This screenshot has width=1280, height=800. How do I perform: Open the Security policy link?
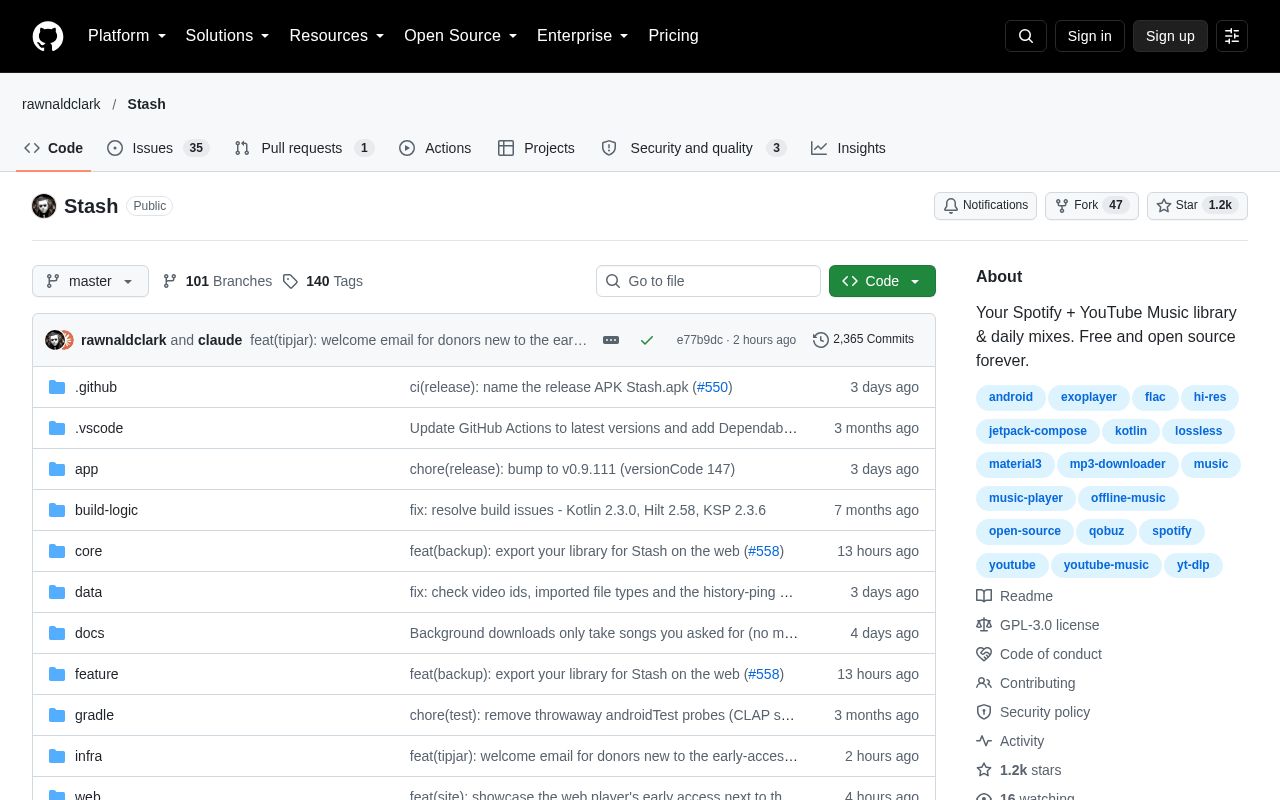coord(1033,712)
